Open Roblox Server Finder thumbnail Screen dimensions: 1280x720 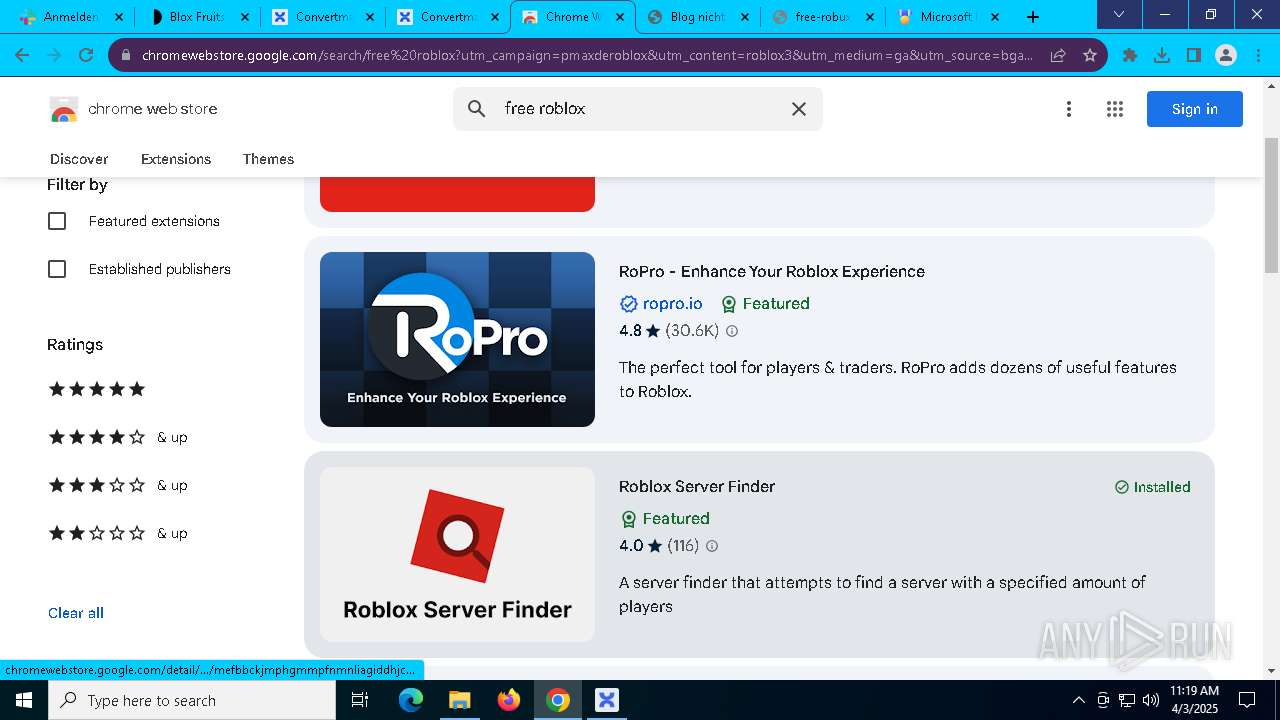pyautogui.click(x=457, y=554)
